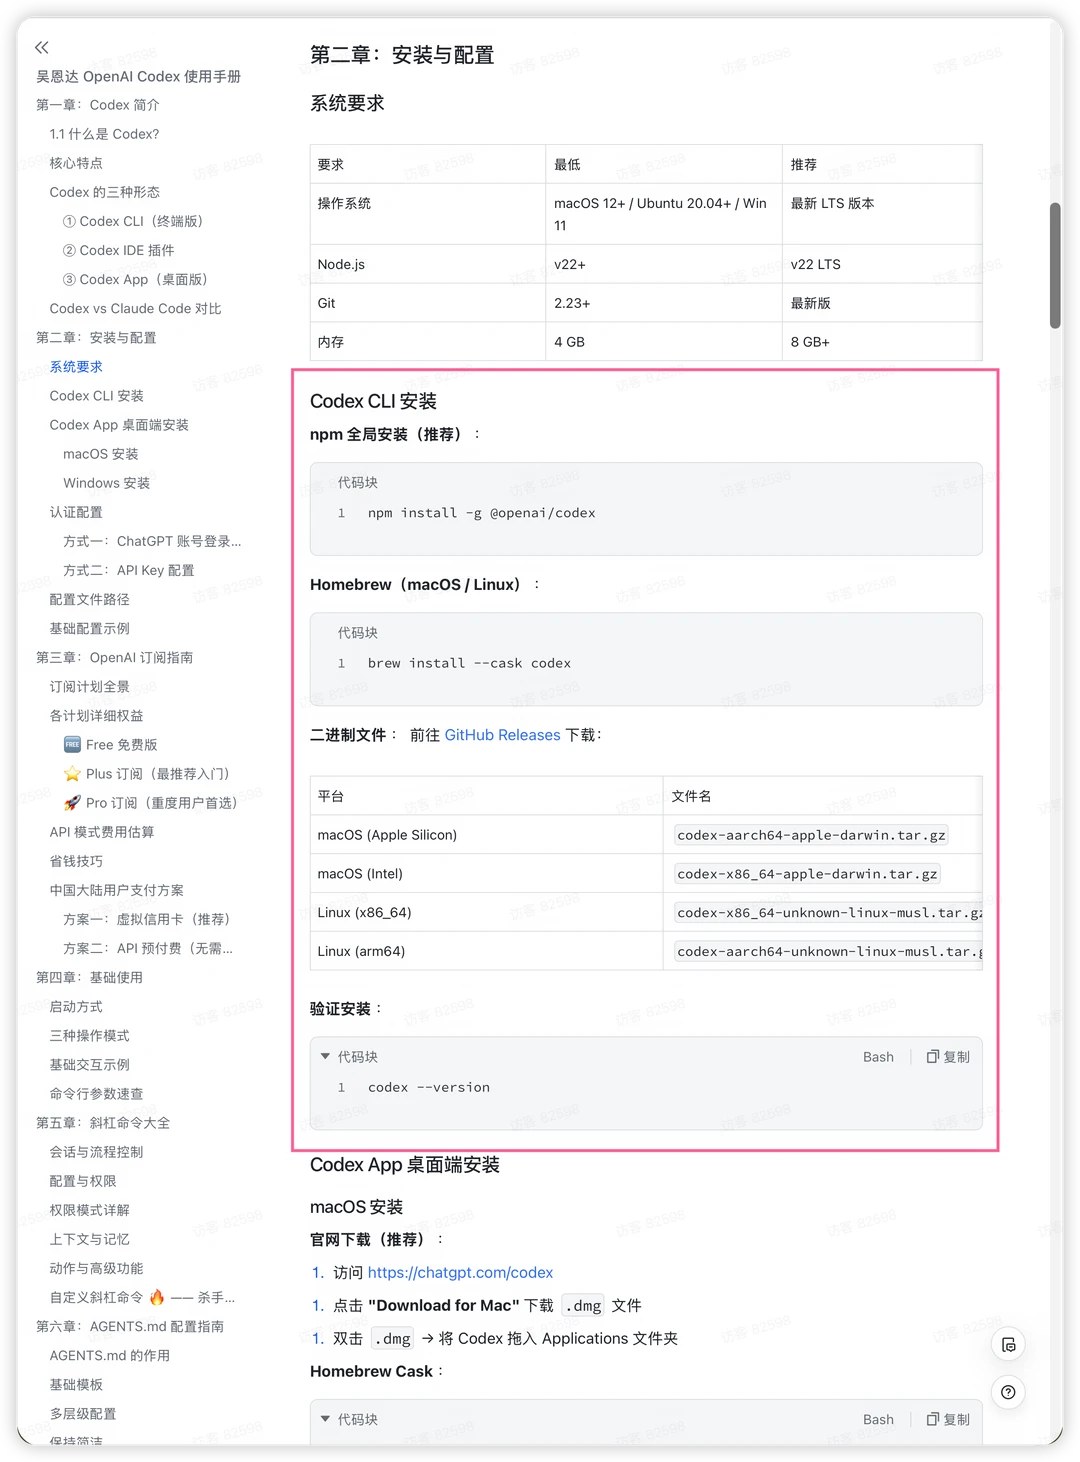Go to 权限模式详解 in outline
The width and height of the screenshot is (1080, 1462).
tap(89, 1210)
